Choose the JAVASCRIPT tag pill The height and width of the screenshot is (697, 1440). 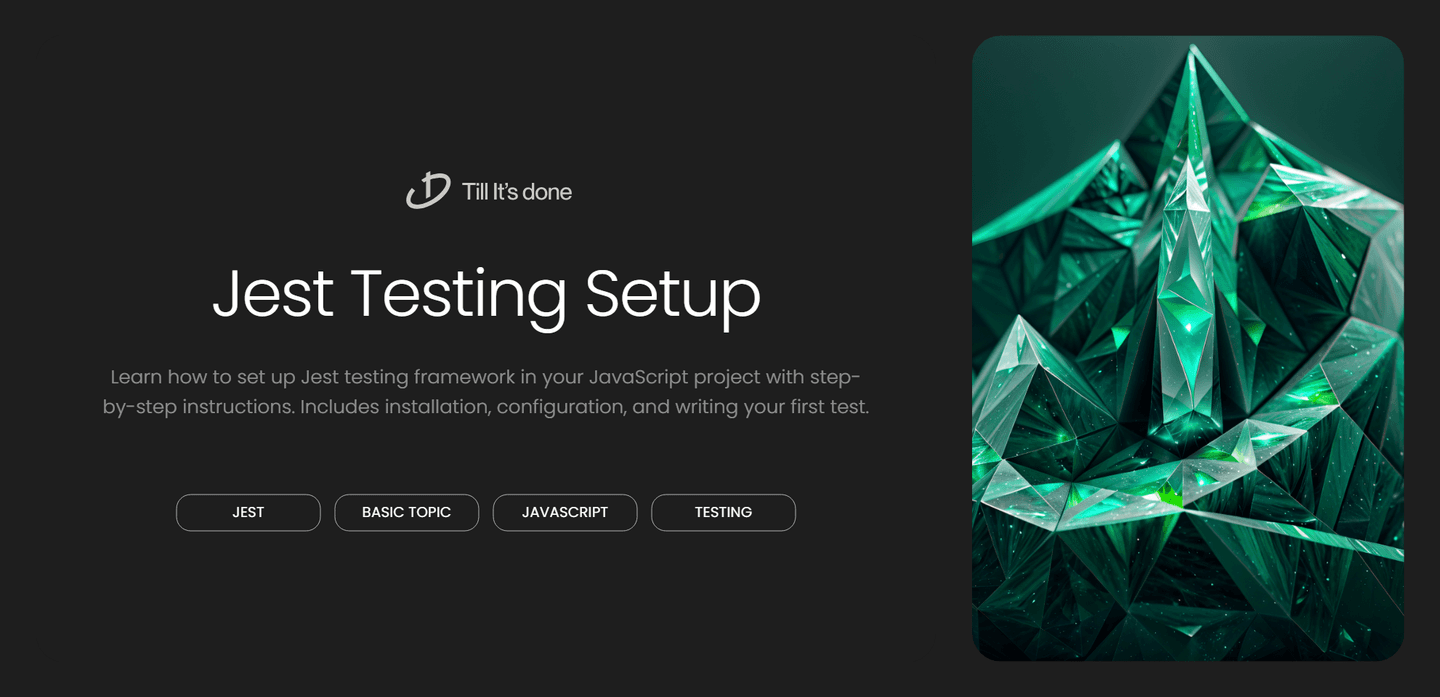pos(565,512)
